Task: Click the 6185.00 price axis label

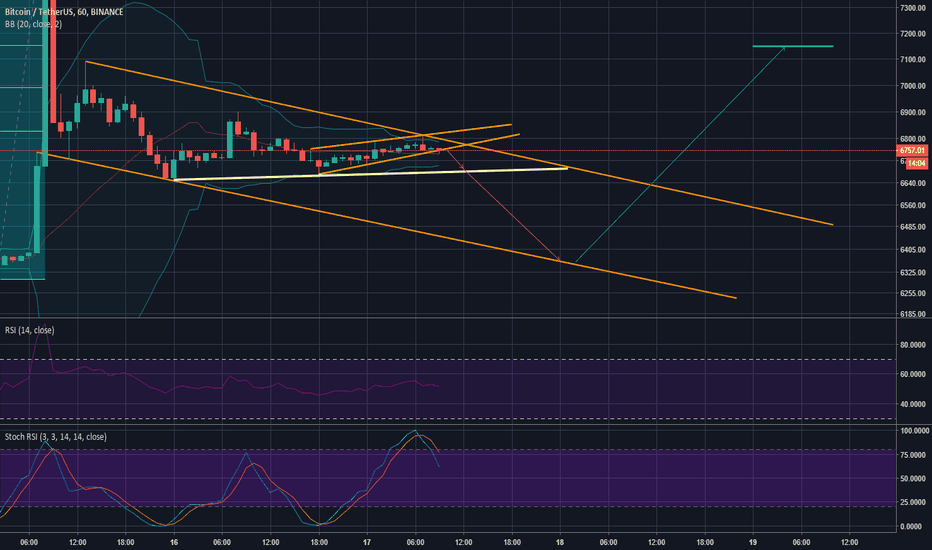Action: click(x=912, y=314)
